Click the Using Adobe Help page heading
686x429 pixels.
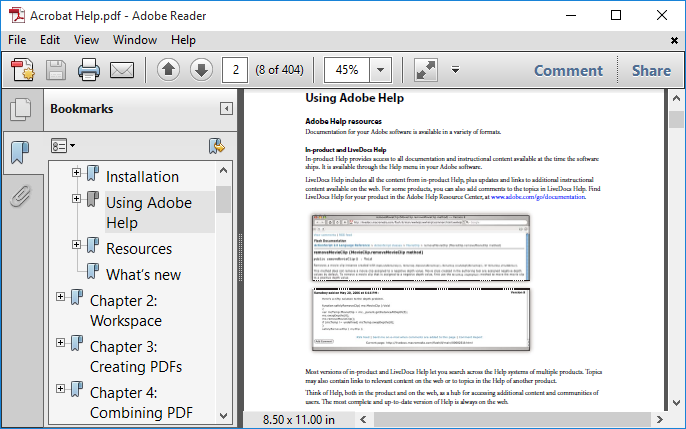(x=354, y=98)
